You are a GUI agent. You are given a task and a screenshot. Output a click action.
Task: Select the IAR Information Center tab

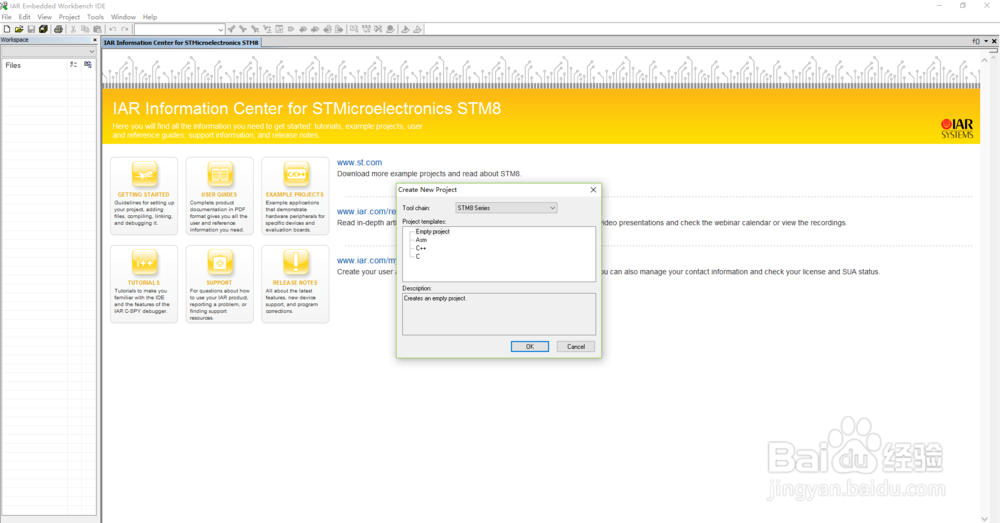[x=181, y=43]
